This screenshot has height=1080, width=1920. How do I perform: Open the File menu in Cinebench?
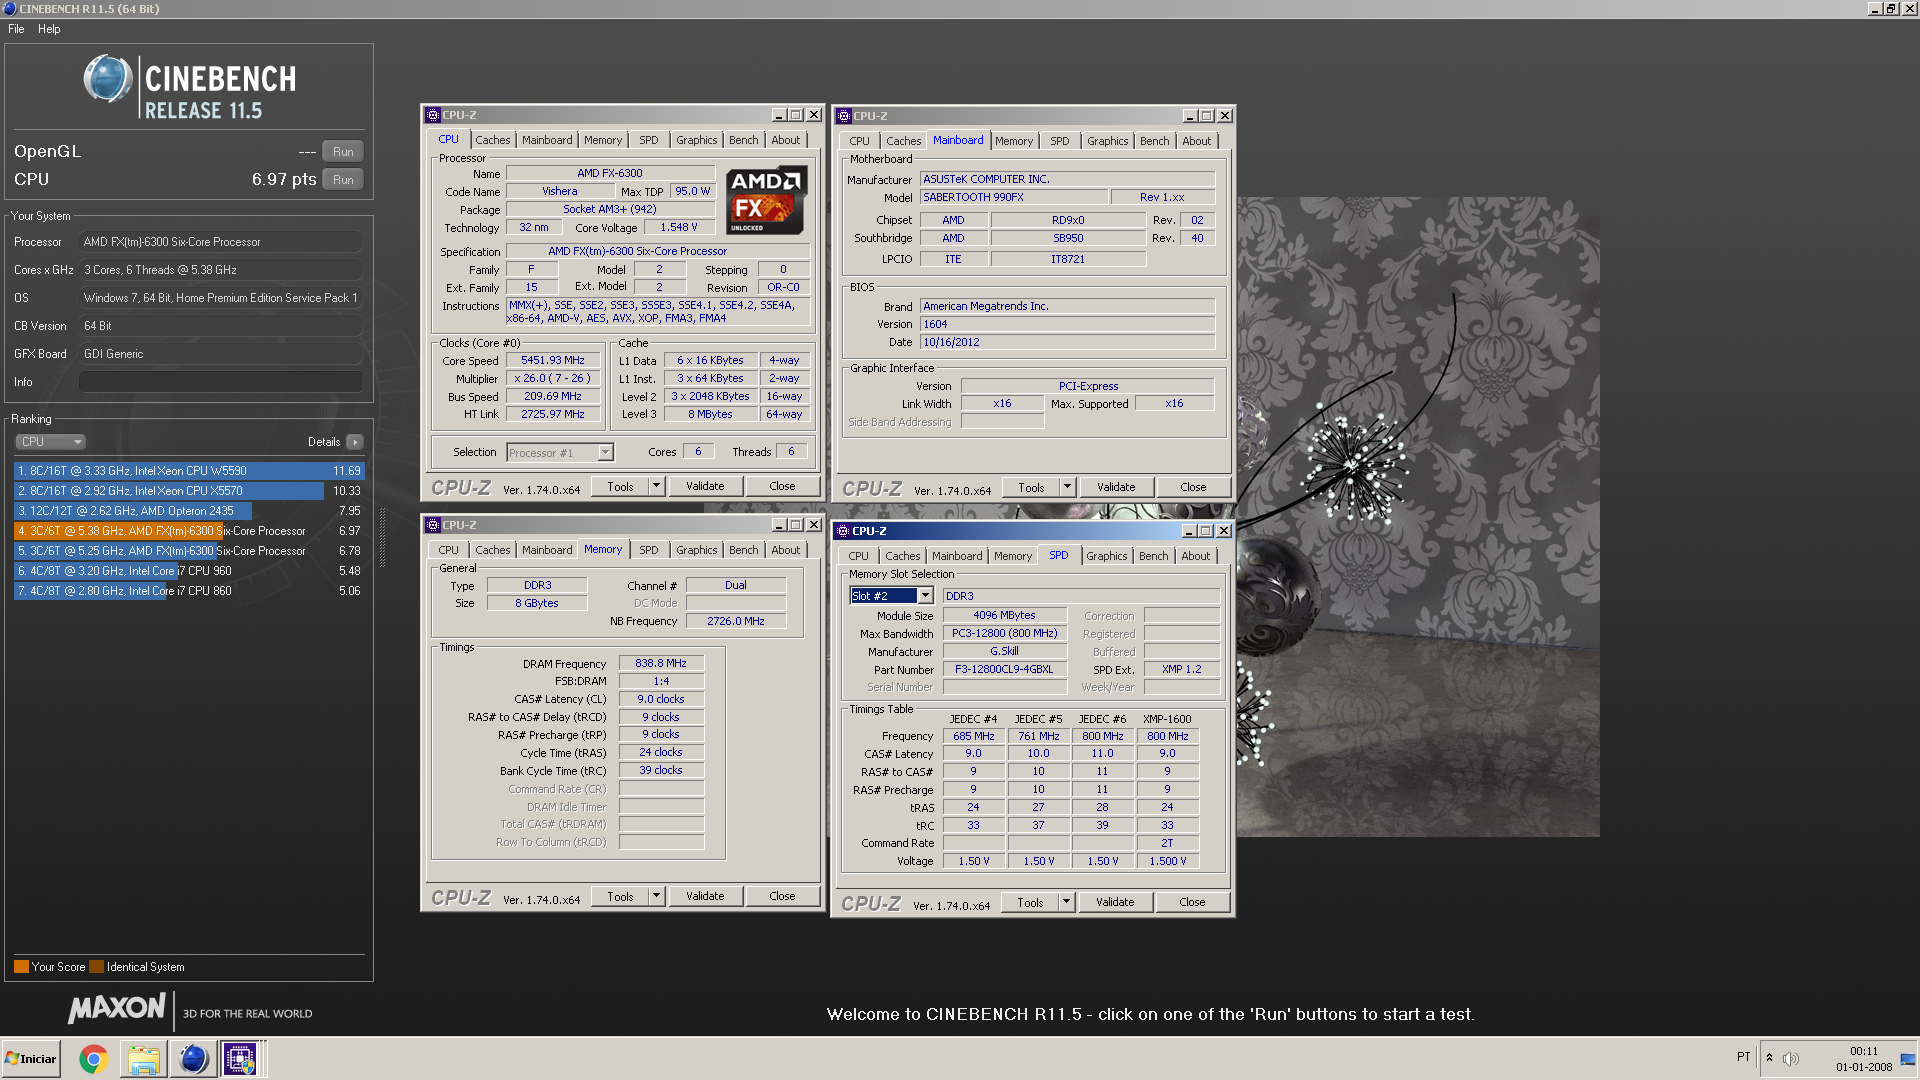coord(16,29)
